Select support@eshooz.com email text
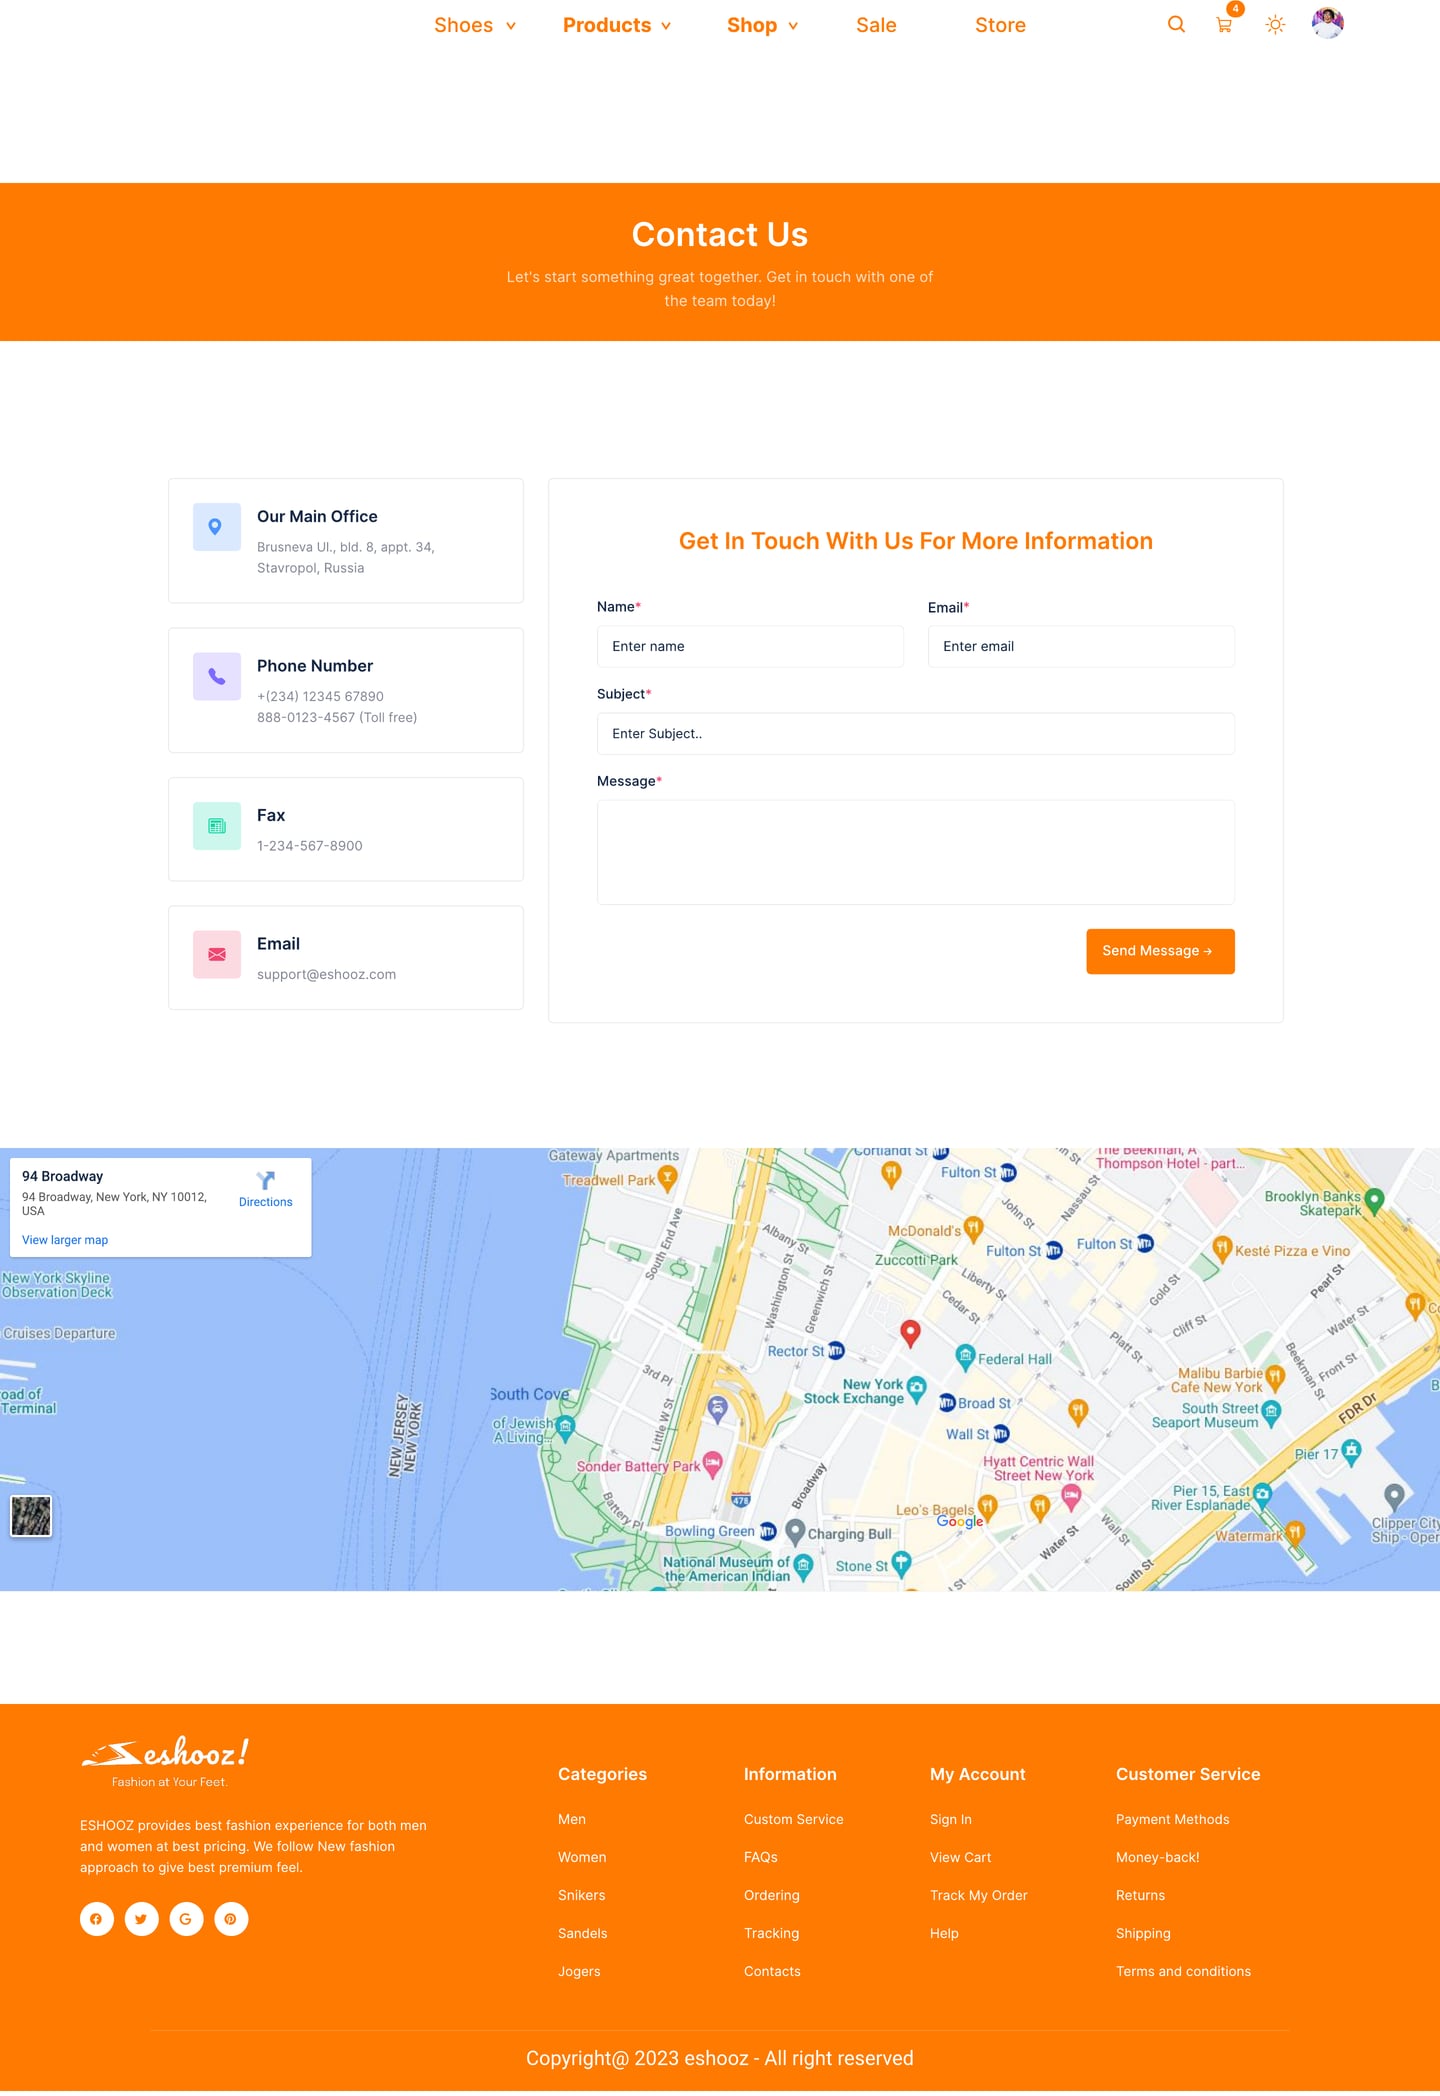 (x=326, y=974)
